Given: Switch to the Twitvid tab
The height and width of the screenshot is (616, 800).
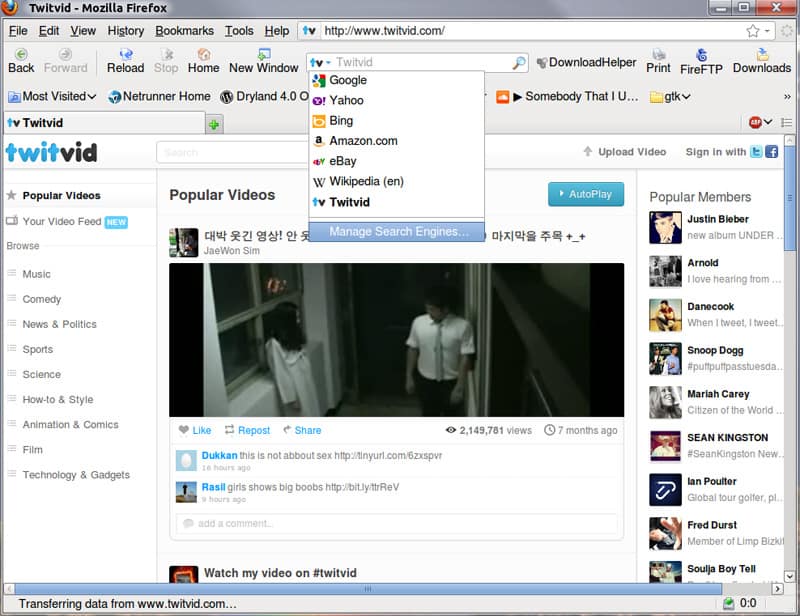Looking at the screenshot, I should pyautogui.click(x=105, y=123).
